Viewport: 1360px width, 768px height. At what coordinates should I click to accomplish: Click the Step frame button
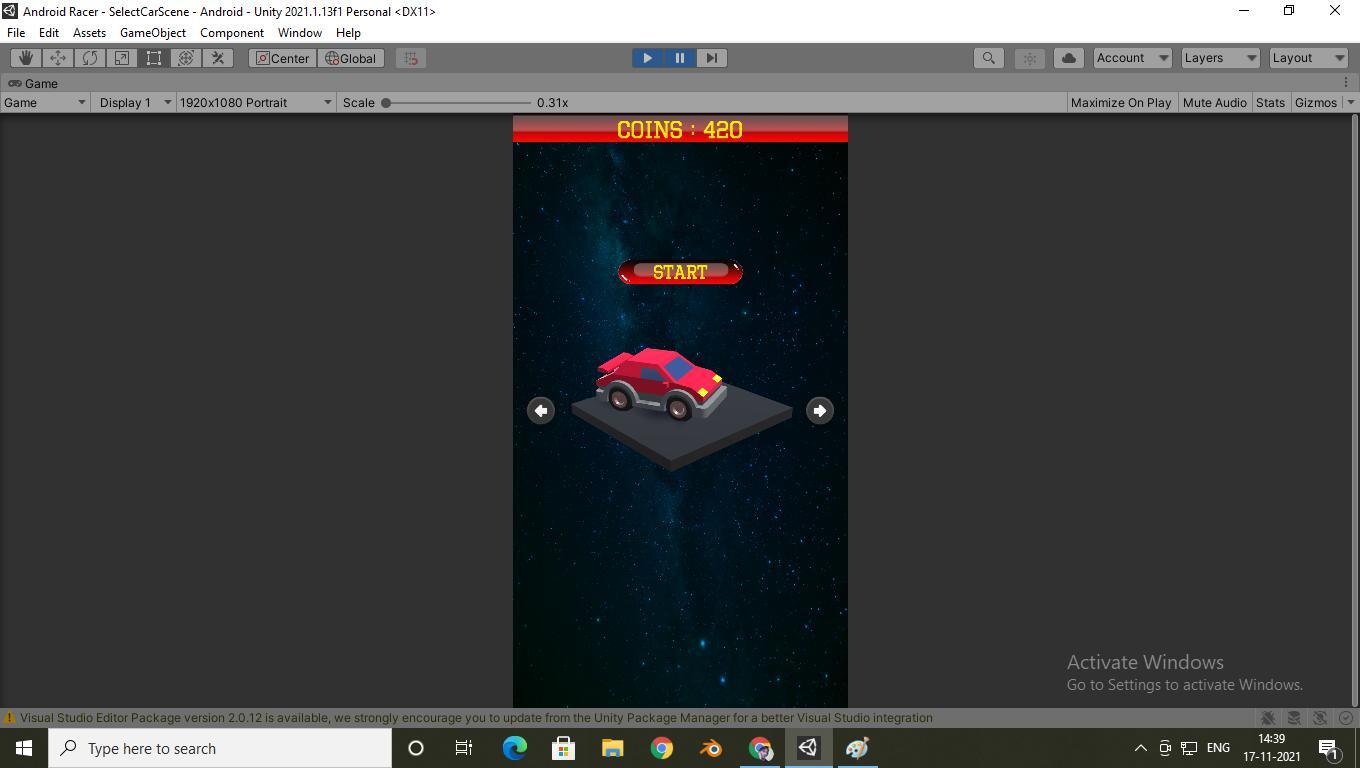pyautogui.click(x=711, y=58)
